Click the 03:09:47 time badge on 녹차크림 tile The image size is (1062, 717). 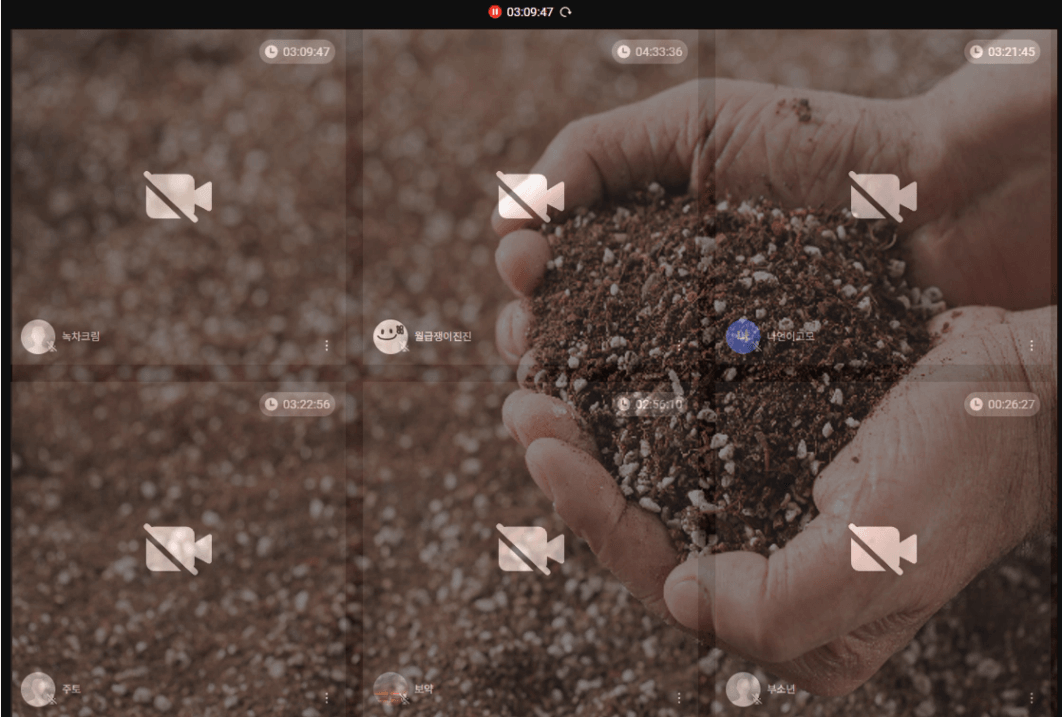pos(297,51)
